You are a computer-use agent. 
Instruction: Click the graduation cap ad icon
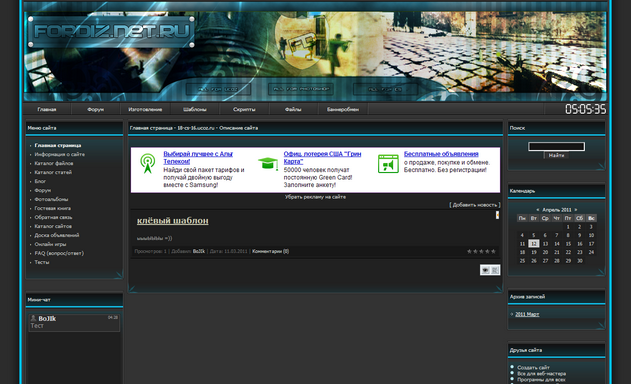pos(268,163)
